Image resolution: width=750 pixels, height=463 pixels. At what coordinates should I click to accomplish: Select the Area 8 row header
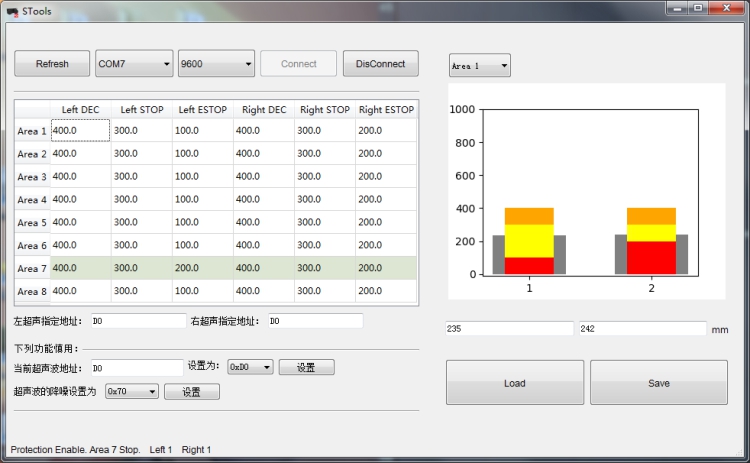click(32, 291)
